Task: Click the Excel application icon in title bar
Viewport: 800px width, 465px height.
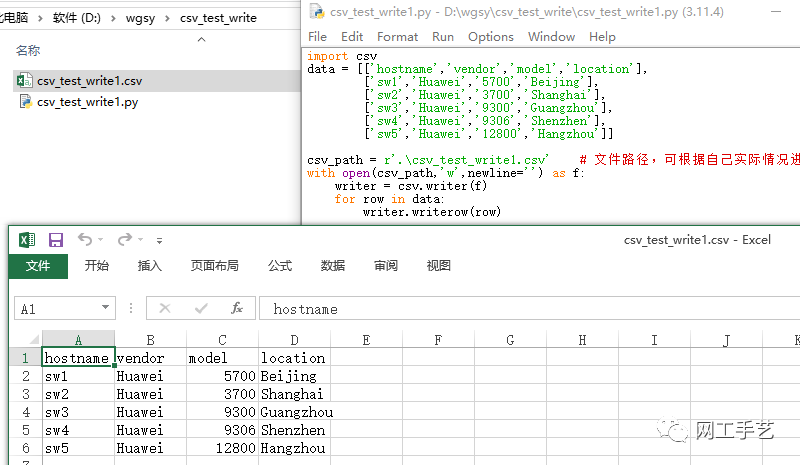Action: (27, 239)
